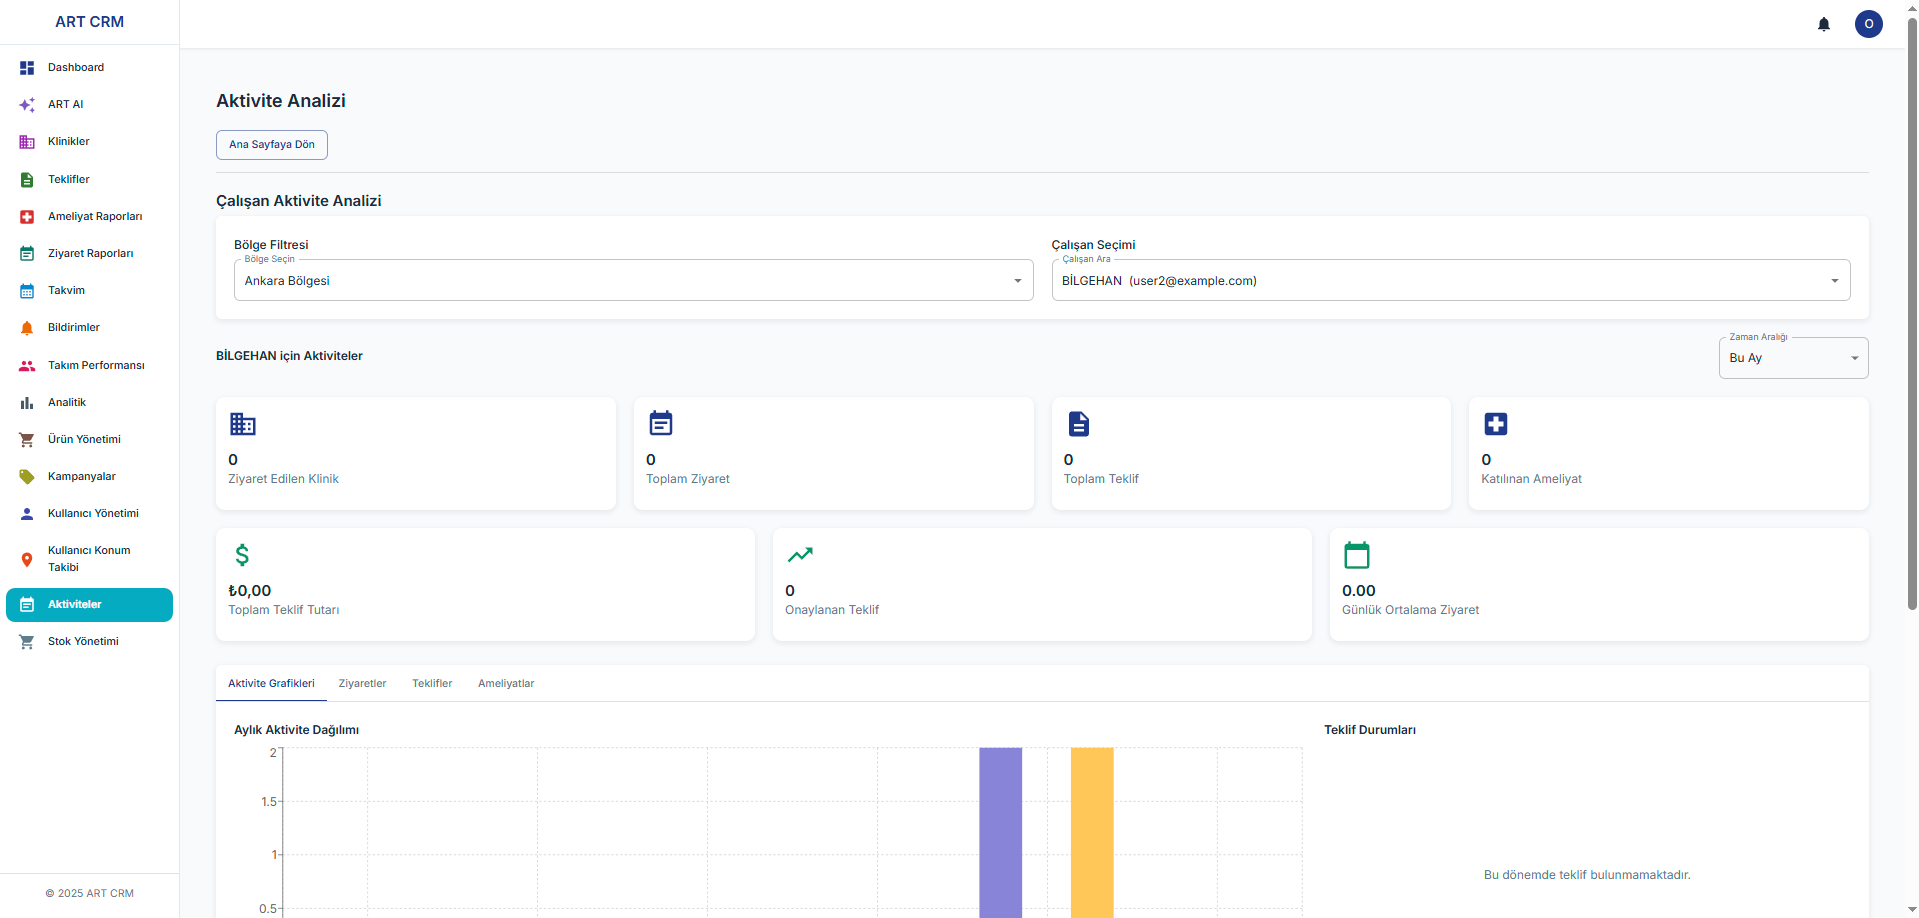This screenshot has width=1919, height=918.
Task: Click the notification bell icon
Action: pyautogui.click(x=1823, y=24)
